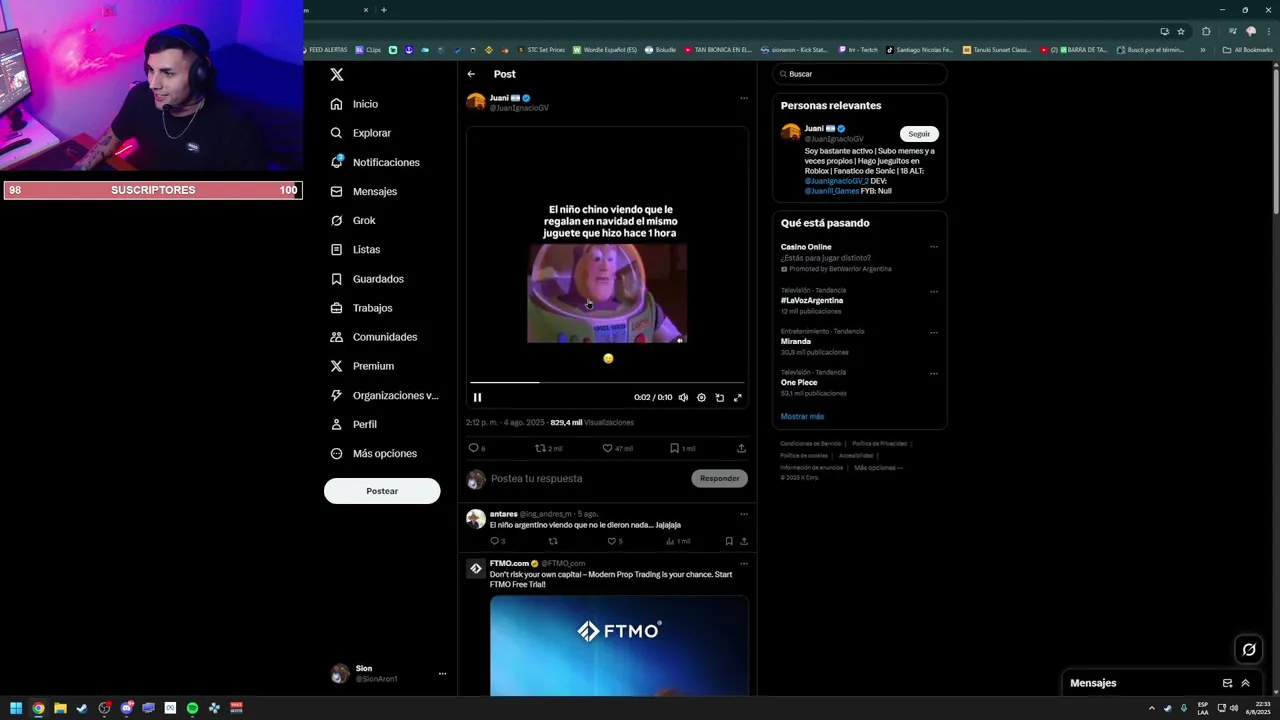Open a new browser tab
Screen dimensions: 1280x720
point(384,10)
